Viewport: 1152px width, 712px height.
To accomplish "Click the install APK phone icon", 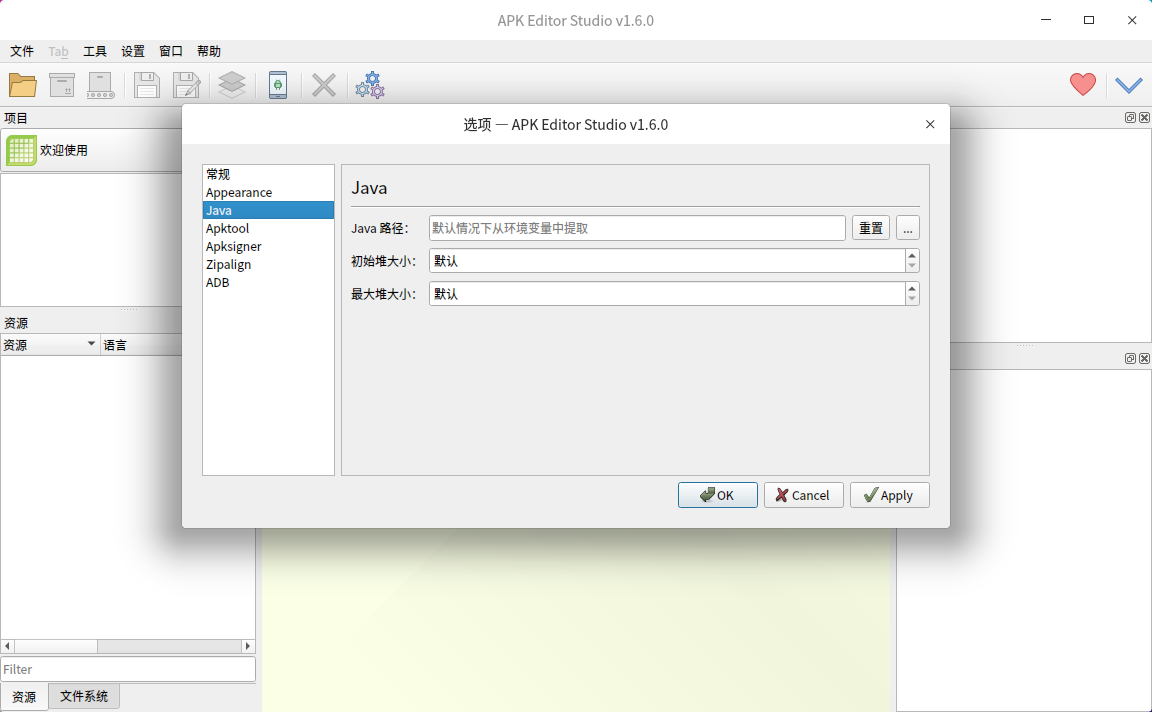I will pos(278,85).
